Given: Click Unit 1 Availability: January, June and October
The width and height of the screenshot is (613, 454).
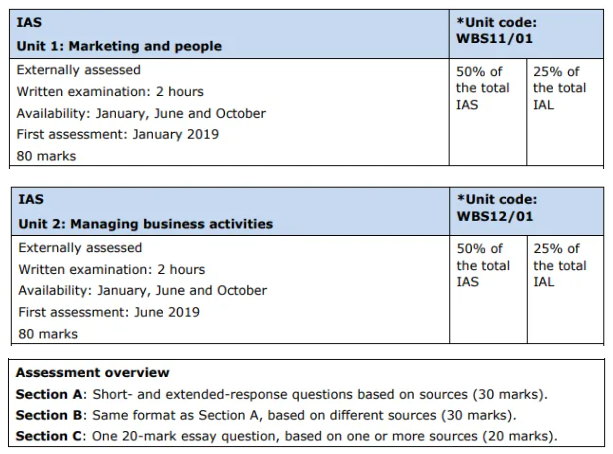Looking at the screenshot, I should 141,113.
